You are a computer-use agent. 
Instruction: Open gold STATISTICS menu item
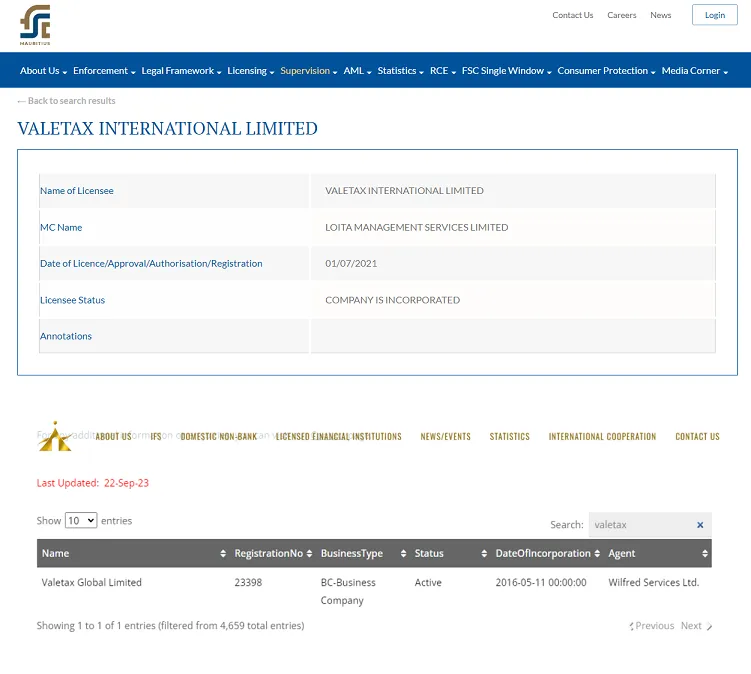510,436
